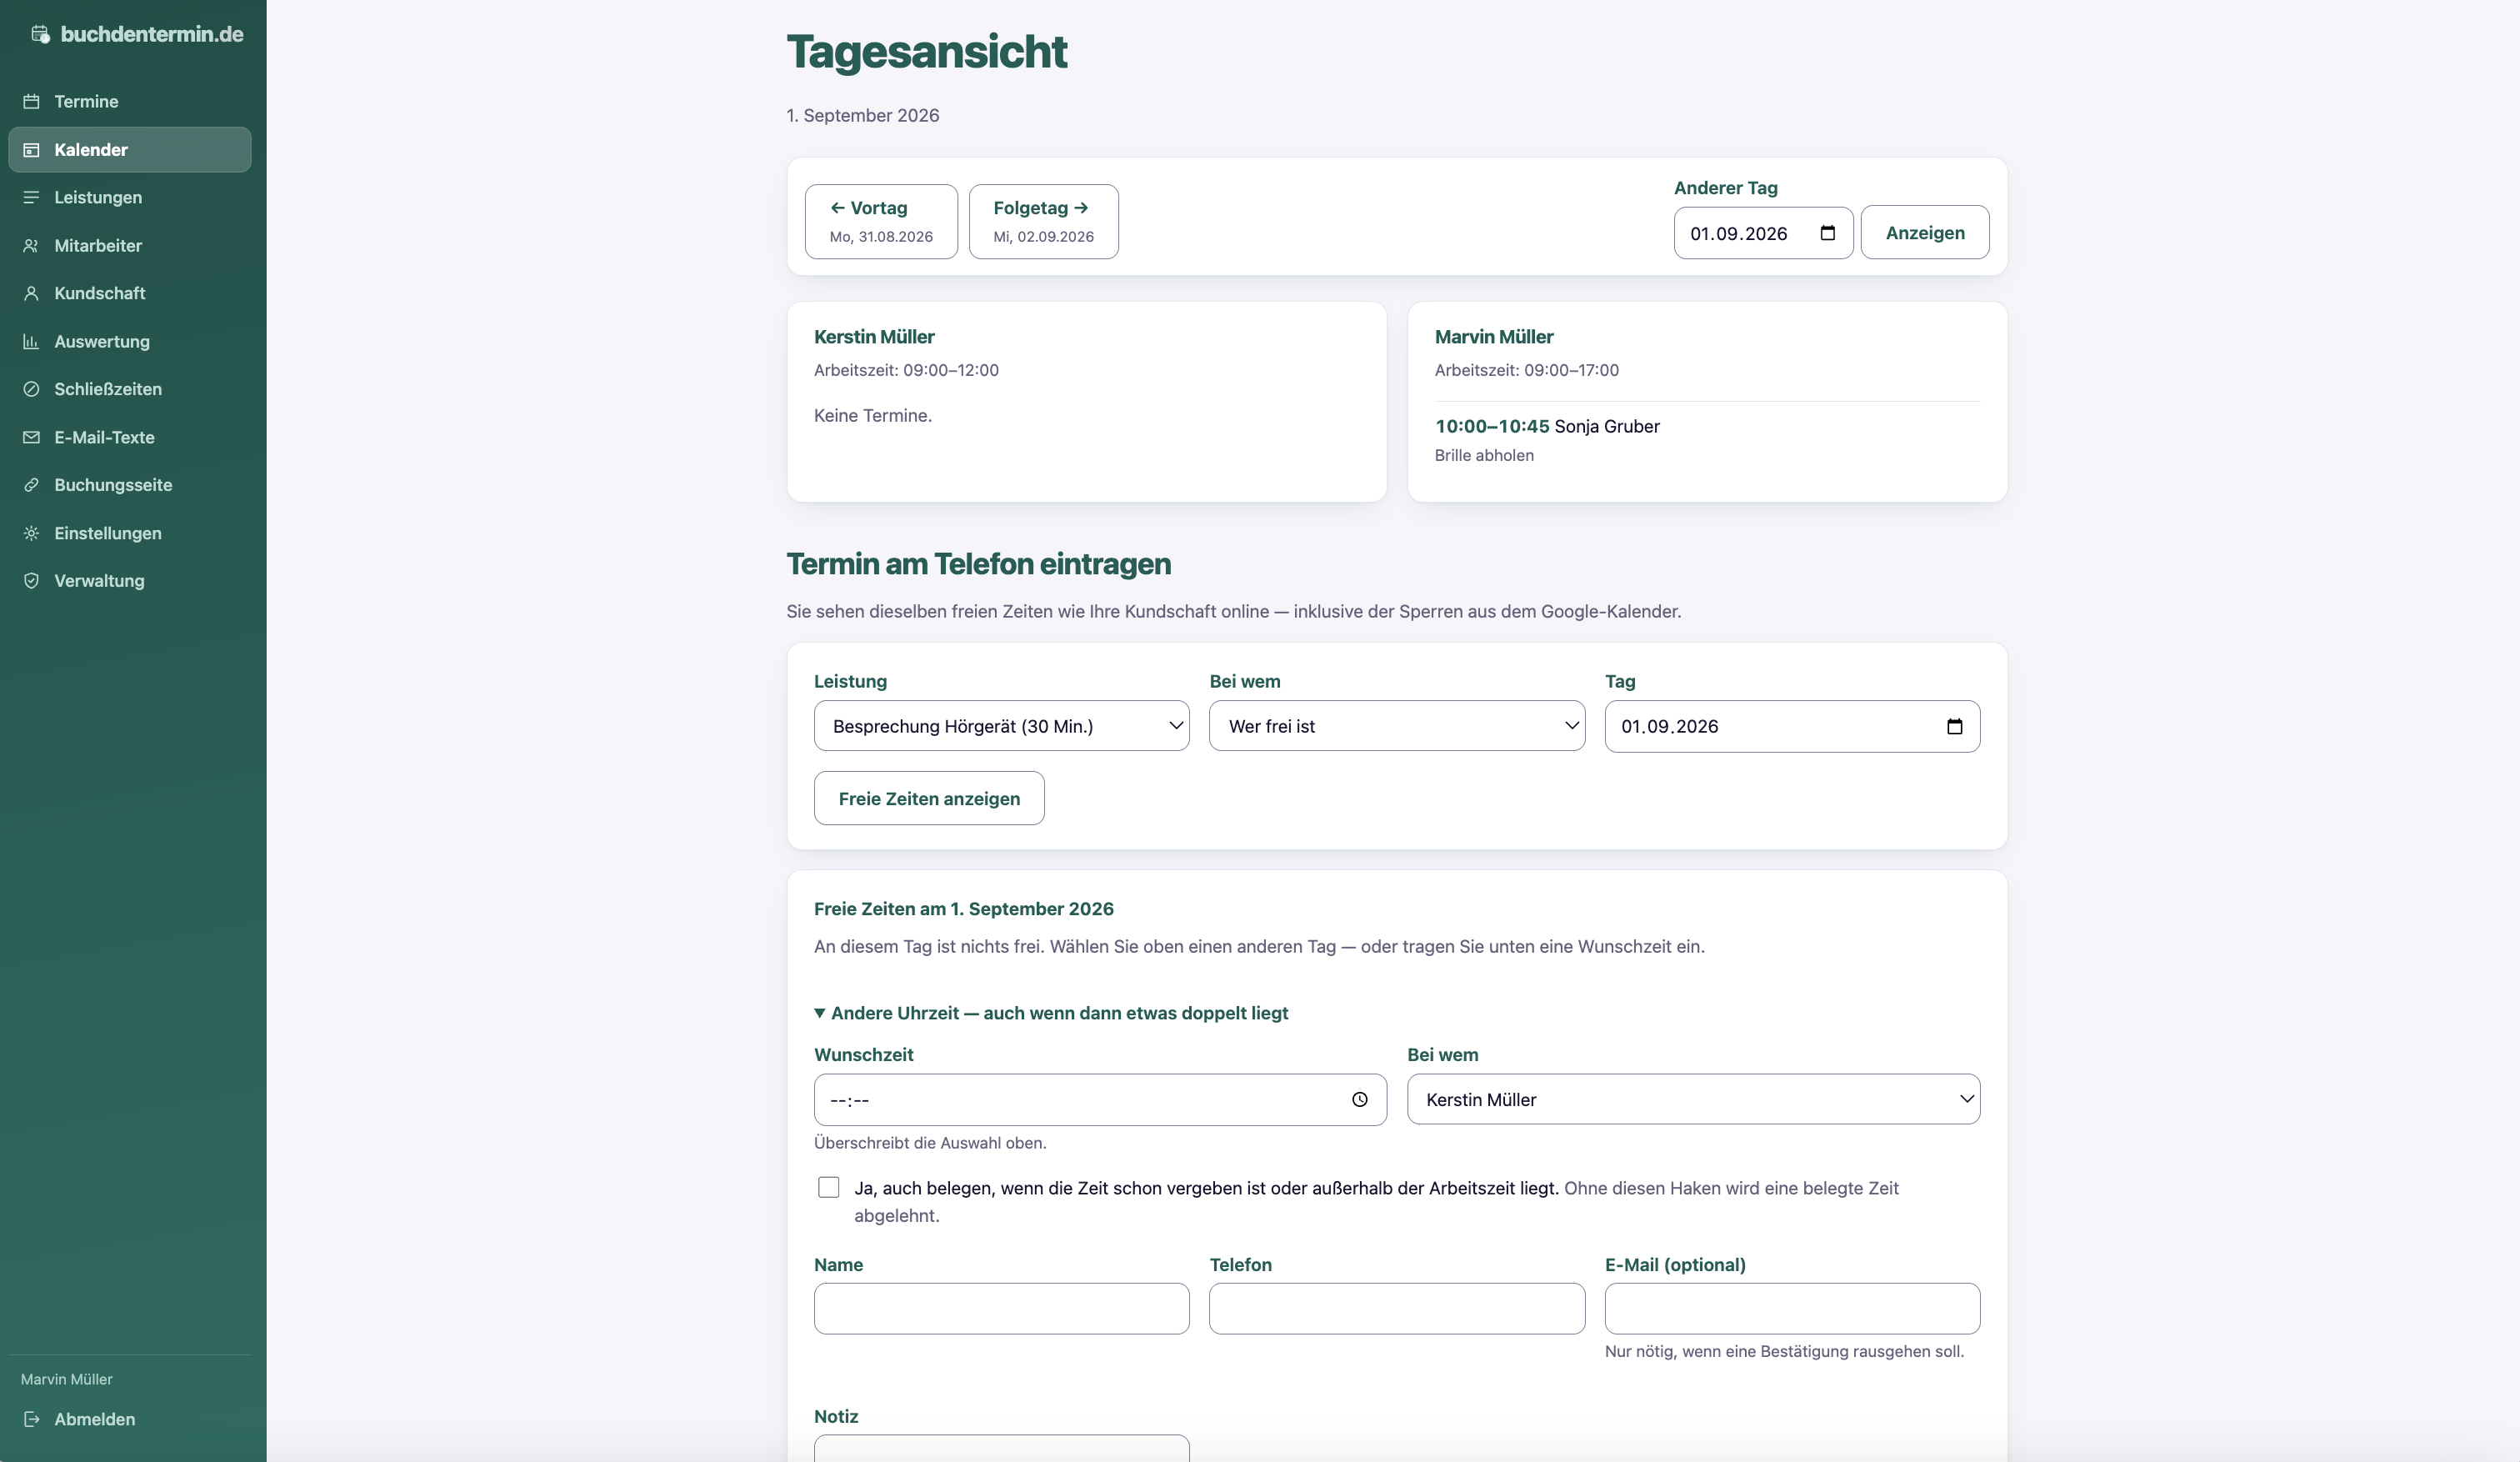2520x1462 pixels.
Task: Open the Schließzeiten page
Action: pos(130,389)
